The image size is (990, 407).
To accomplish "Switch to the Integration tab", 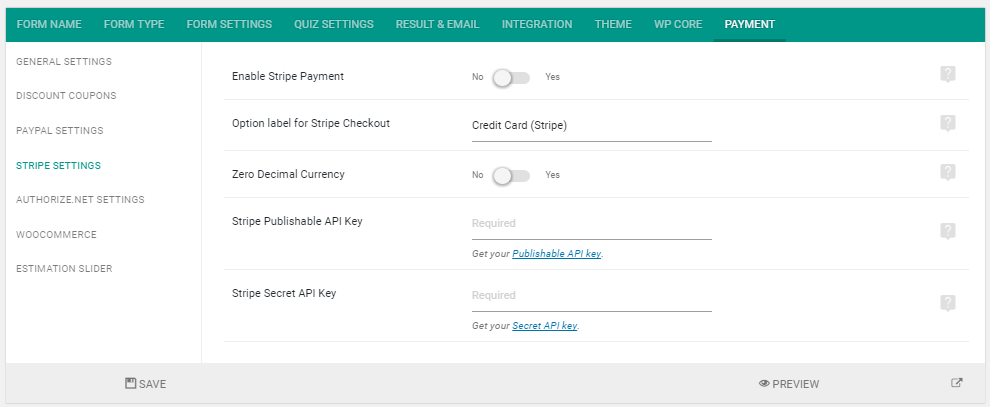I will 537,24.
